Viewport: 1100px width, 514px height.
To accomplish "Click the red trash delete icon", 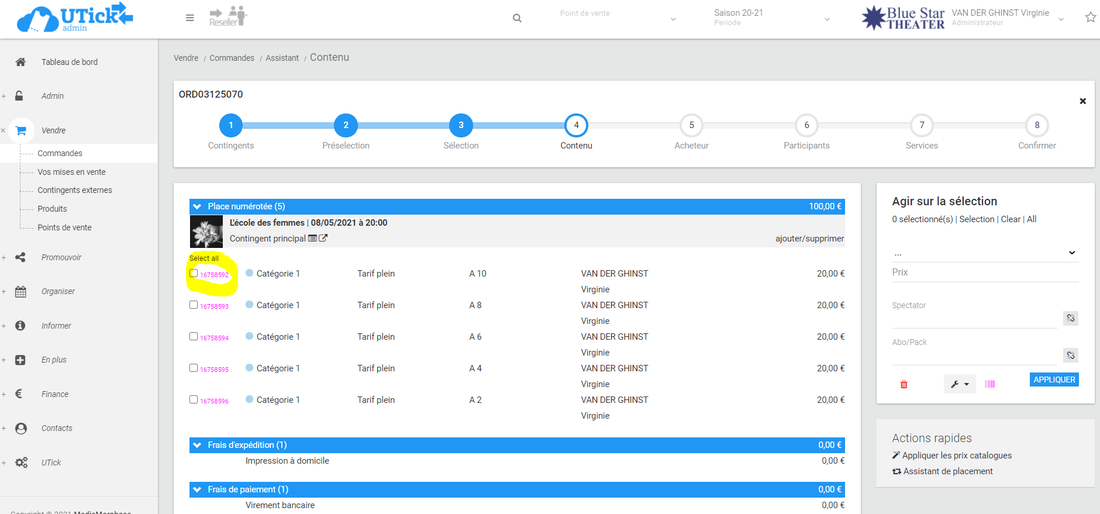I will 904,384.
